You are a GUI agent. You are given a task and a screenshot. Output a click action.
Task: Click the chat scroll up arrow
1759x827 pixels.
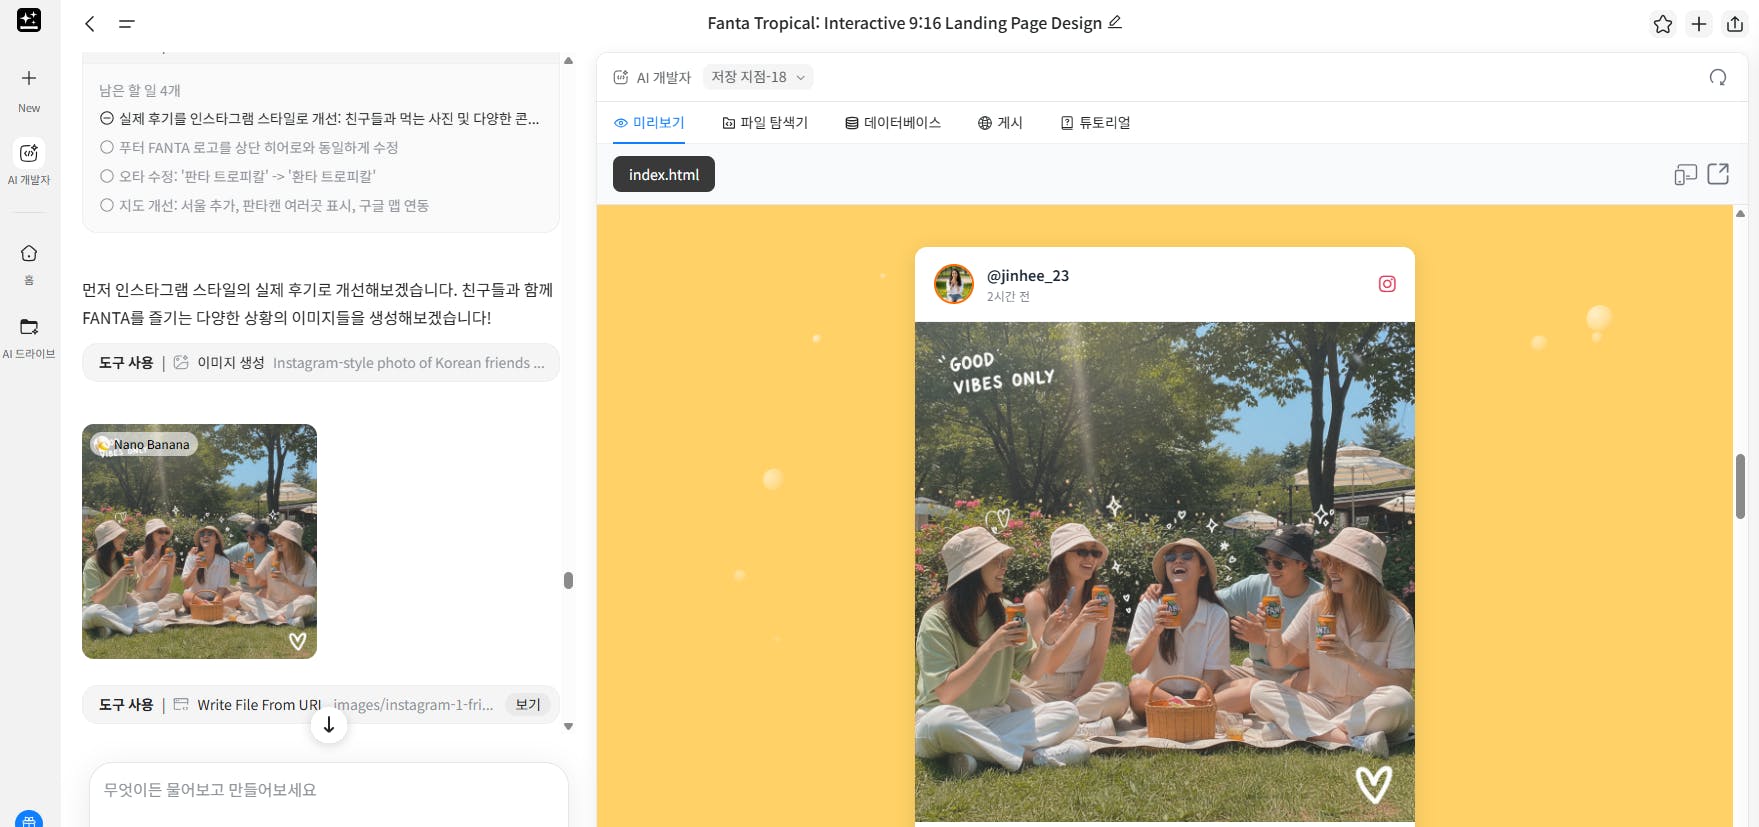point(568,61)
